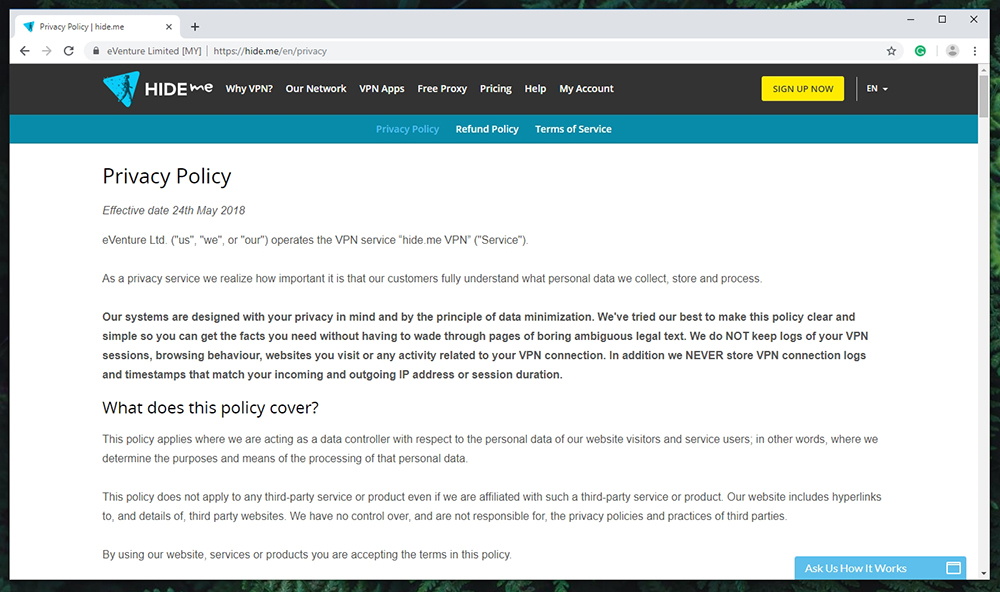This screenshot has width=1000, height=592.
Task: Open the Ask Us How It Works chat
Action: [879, 568]
